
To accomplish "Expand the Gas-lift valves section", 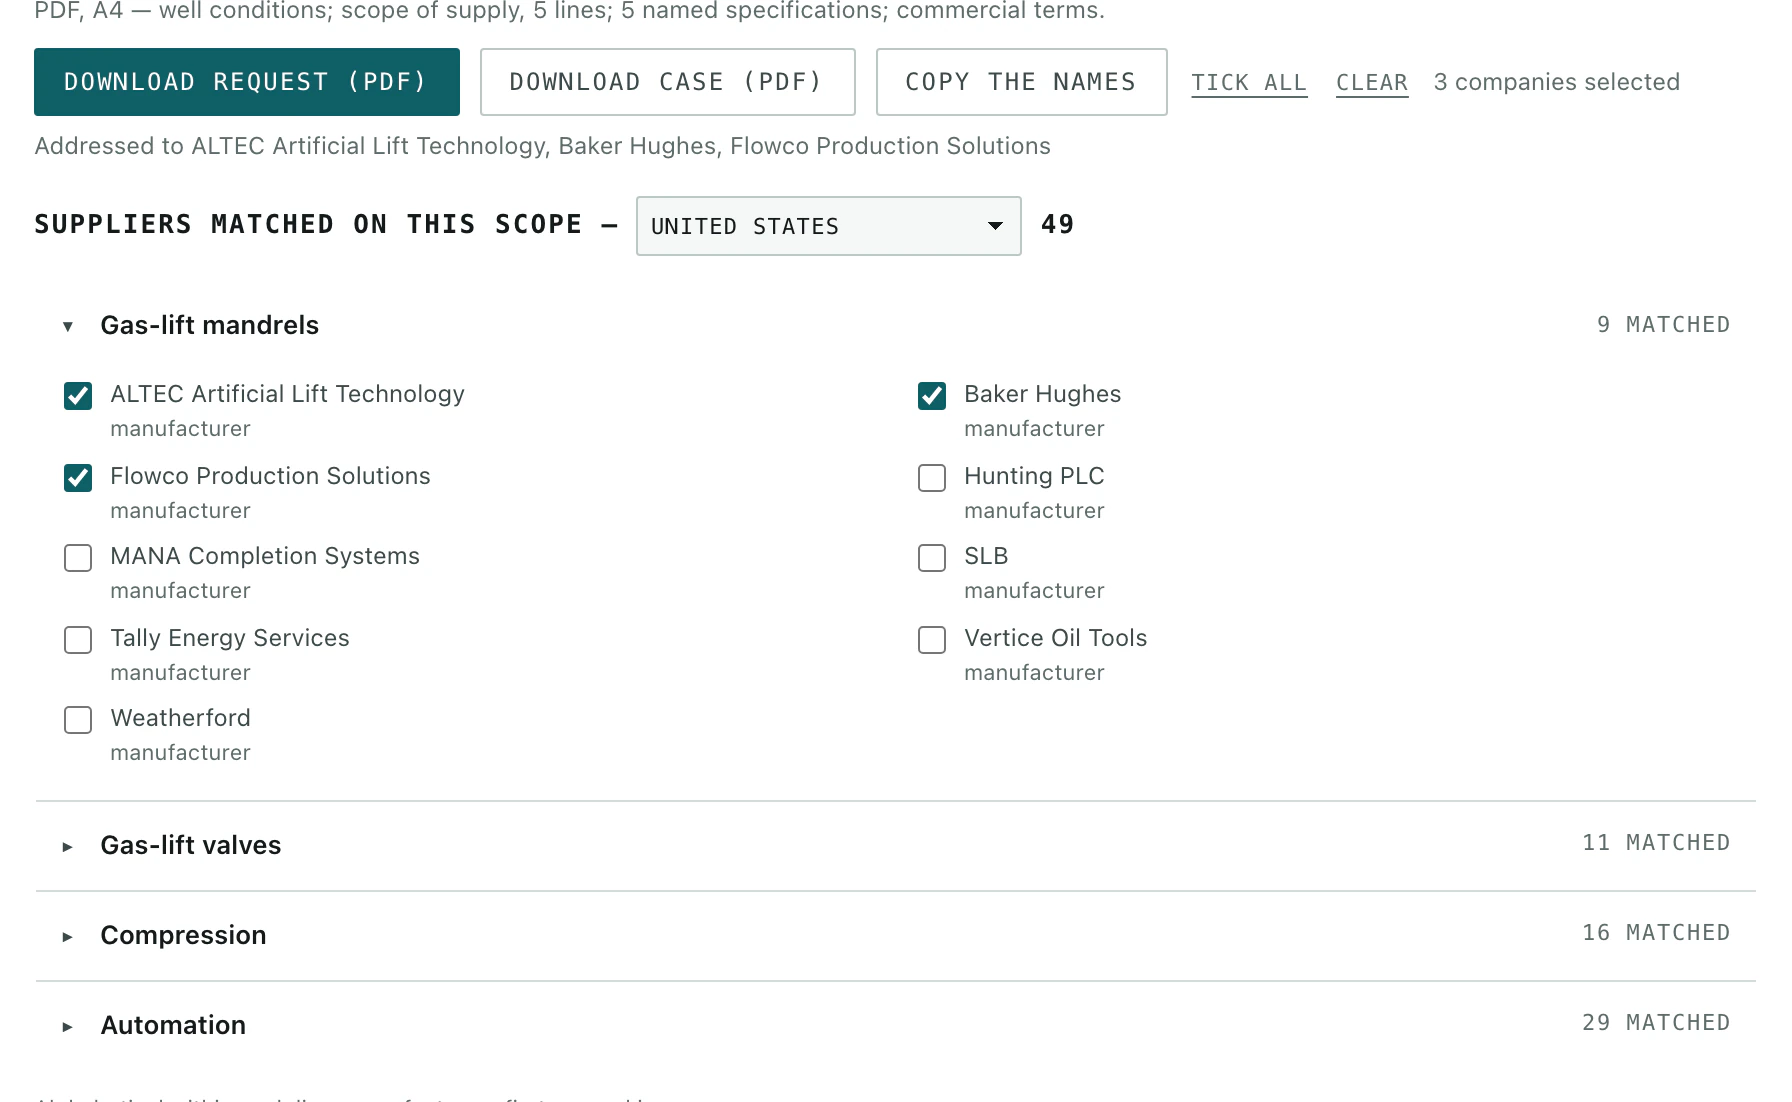I will click(68, 846).
